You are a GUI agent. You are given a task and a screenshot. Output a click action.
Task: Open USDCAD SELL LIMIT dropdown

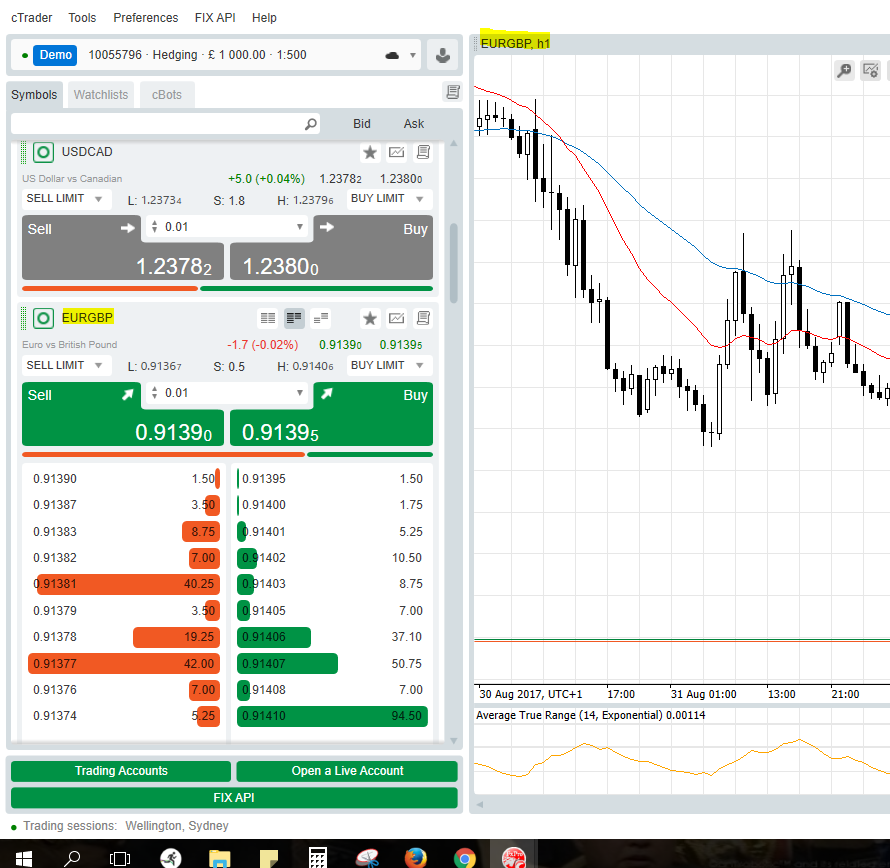(66, 199)
